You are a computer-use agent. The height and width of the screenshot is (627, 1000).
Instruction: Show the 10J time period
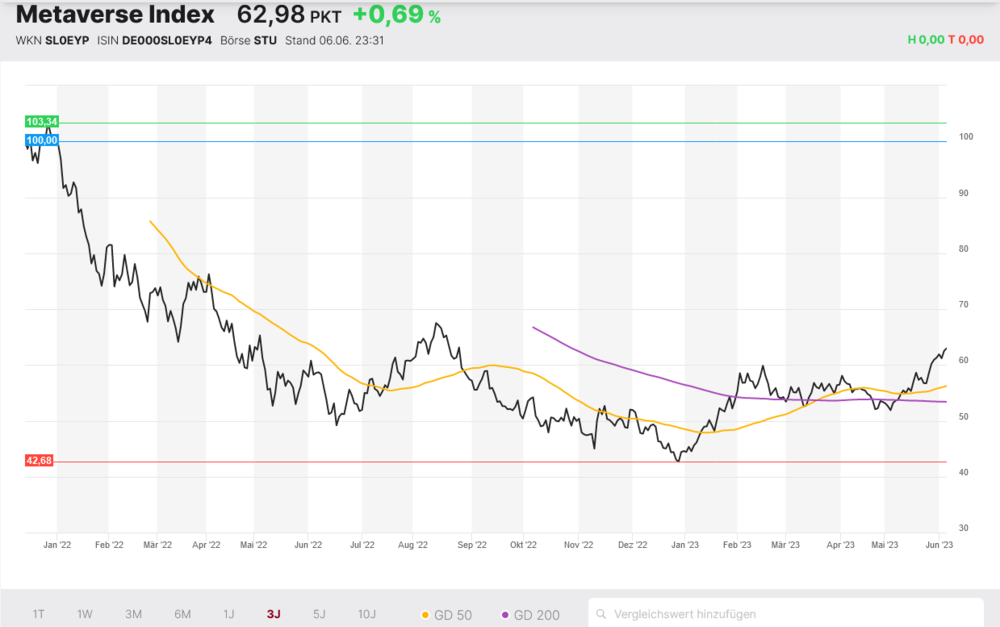367,614
